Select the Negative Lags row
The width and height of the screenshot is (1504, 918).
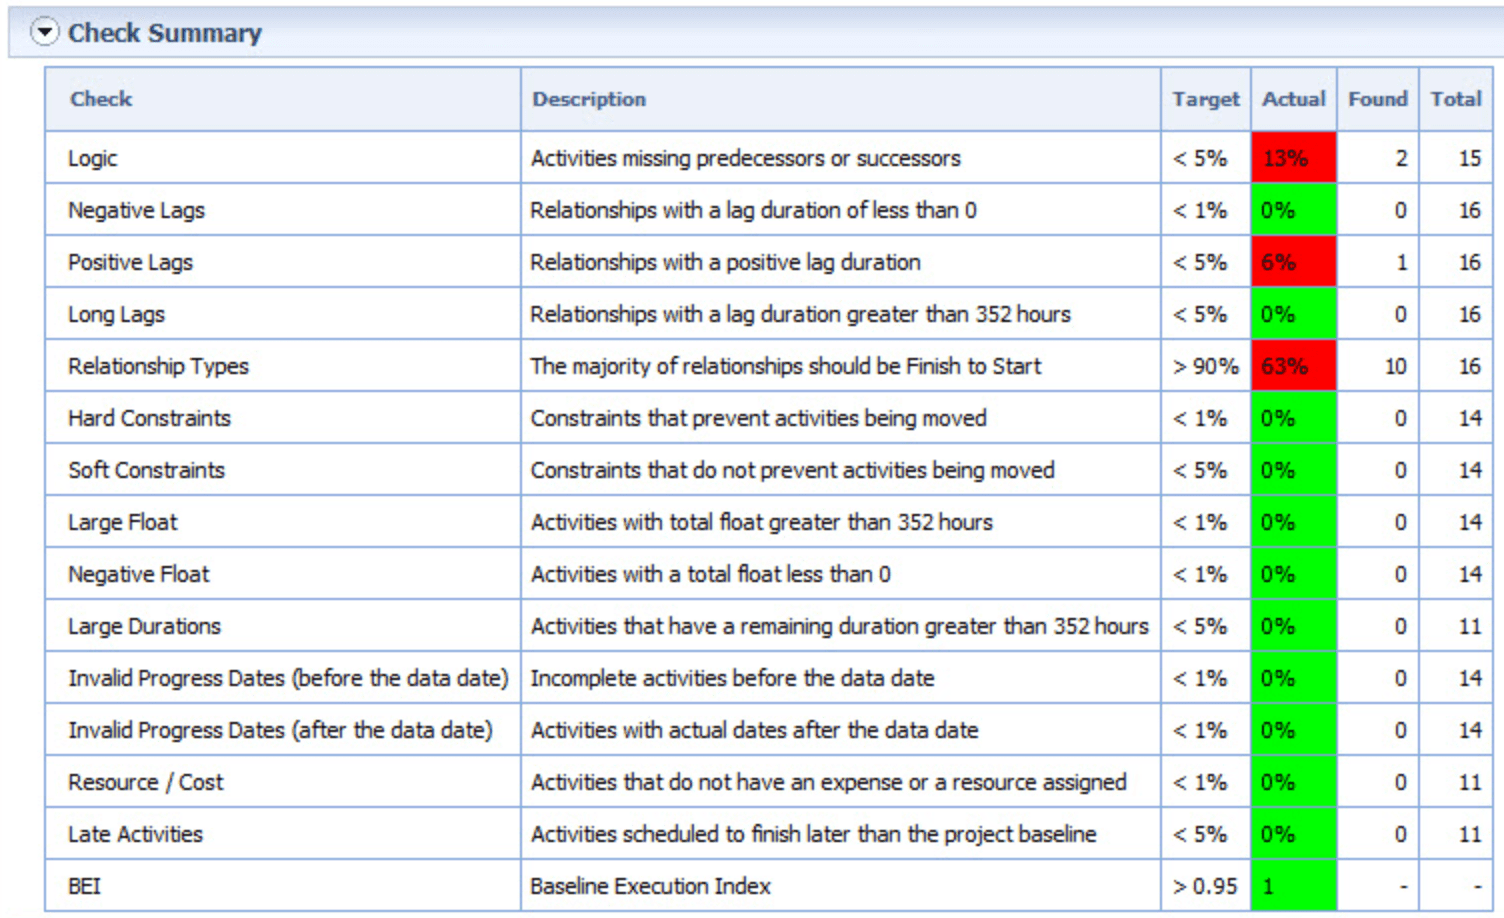pos(768,210)
